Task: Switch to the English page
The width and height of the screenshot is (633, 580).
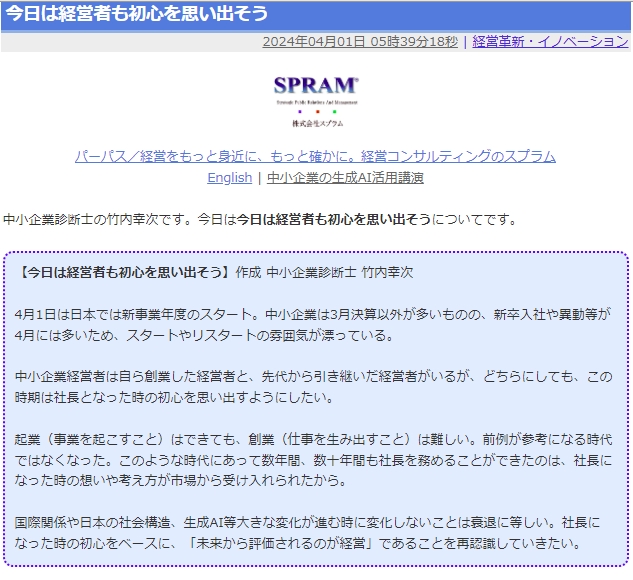Action: click(x=229, y=178)
